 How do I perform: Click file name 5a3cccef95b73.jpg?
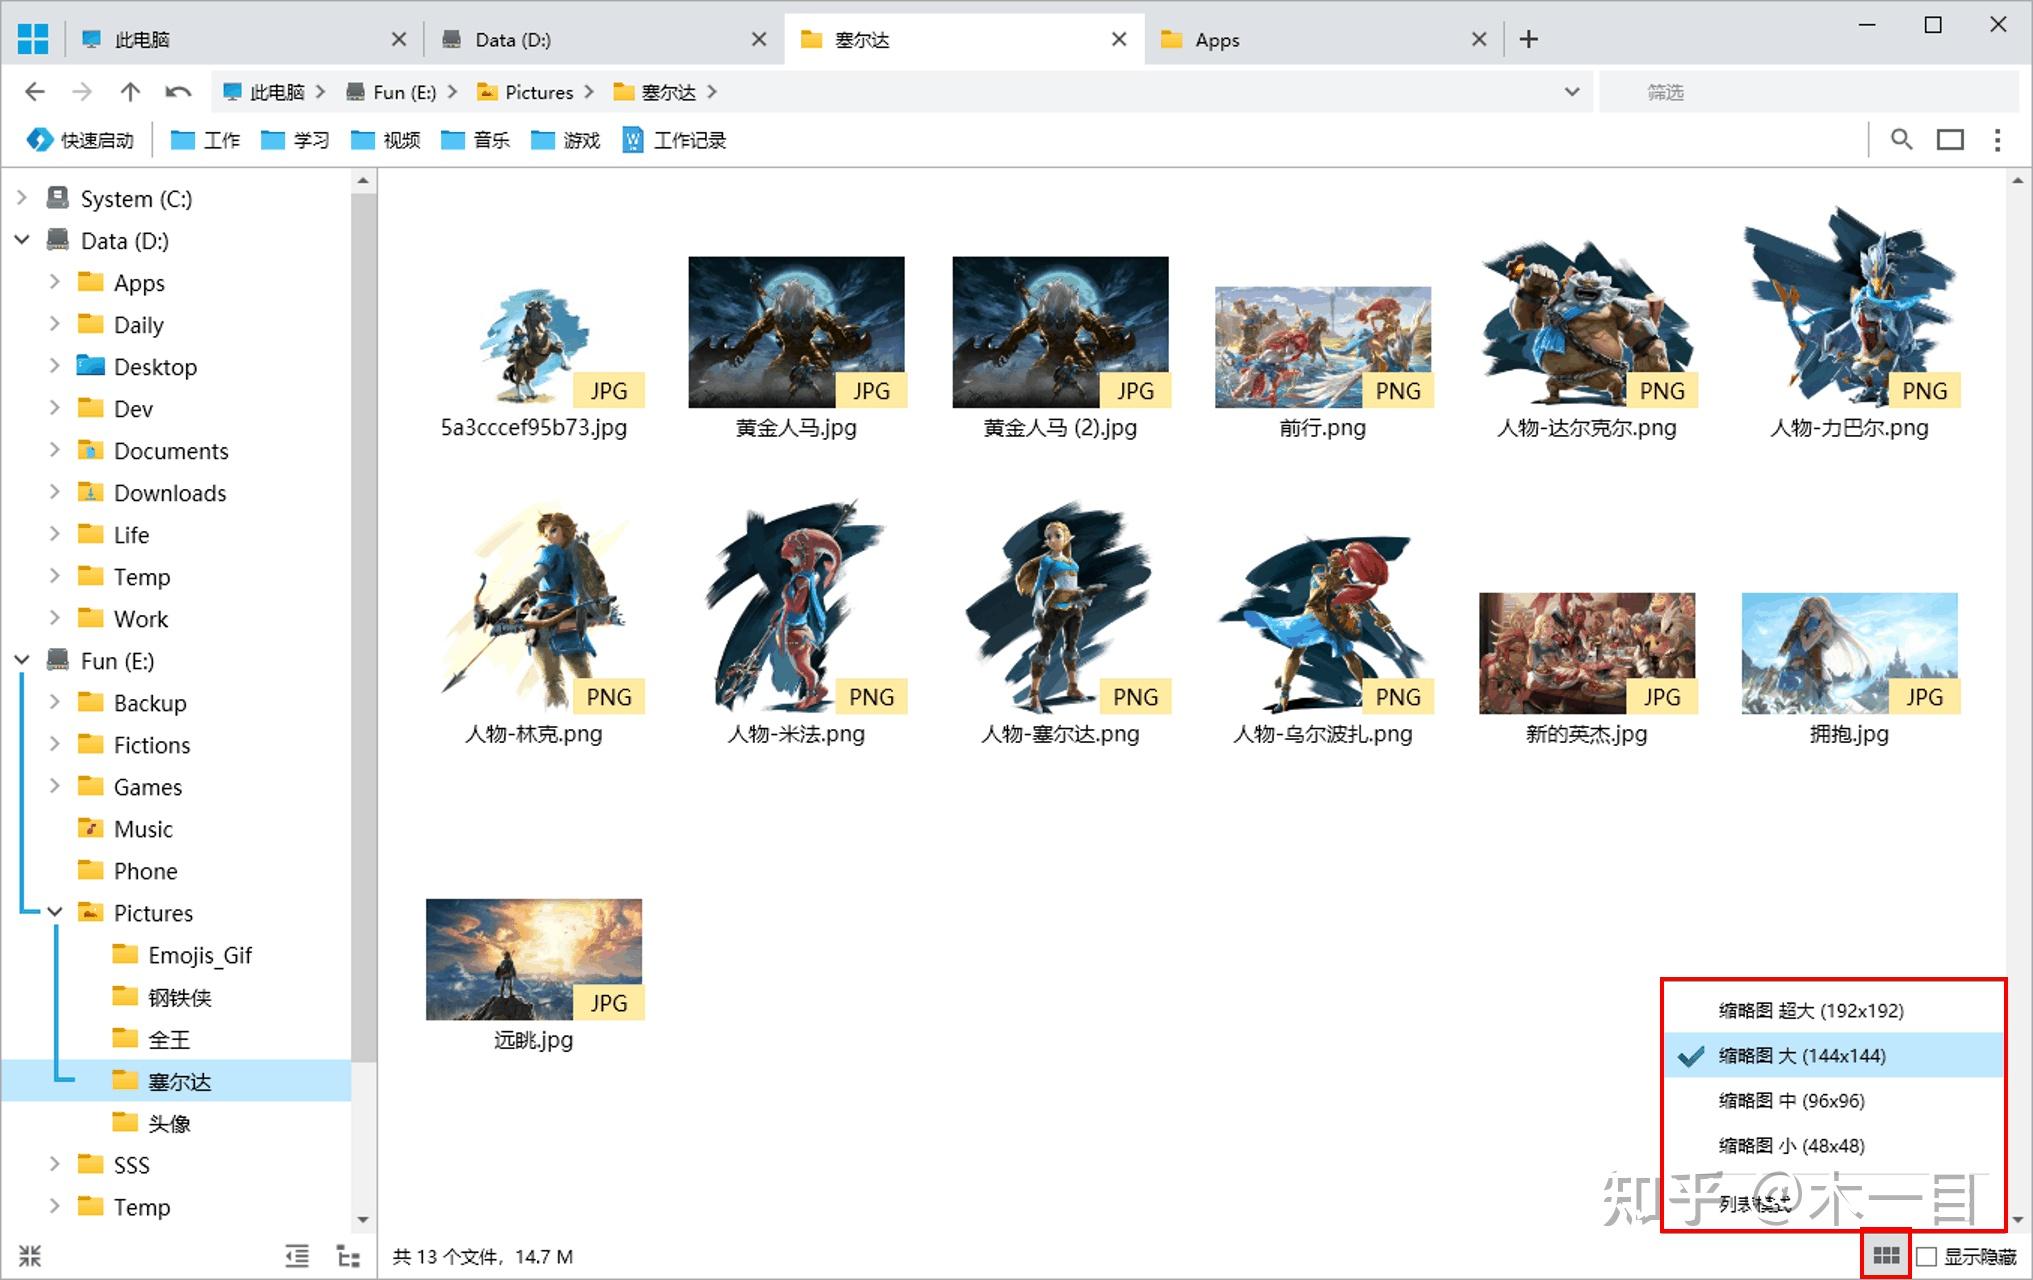point(534,427)
